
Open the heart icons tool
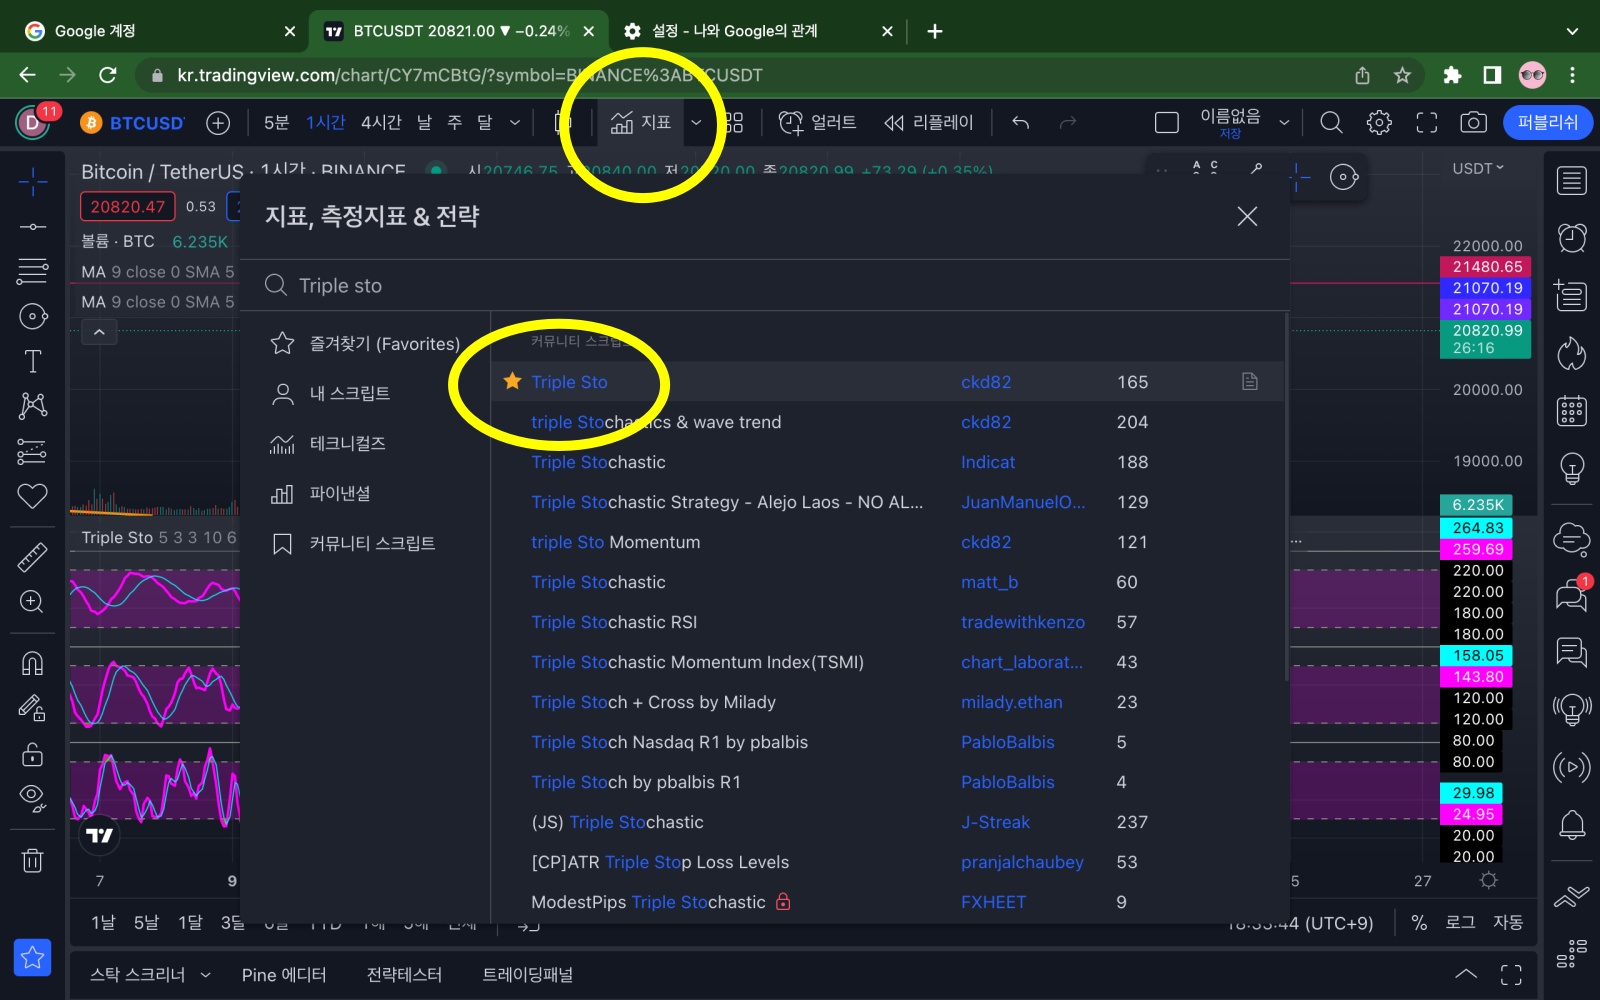point(32,495)
